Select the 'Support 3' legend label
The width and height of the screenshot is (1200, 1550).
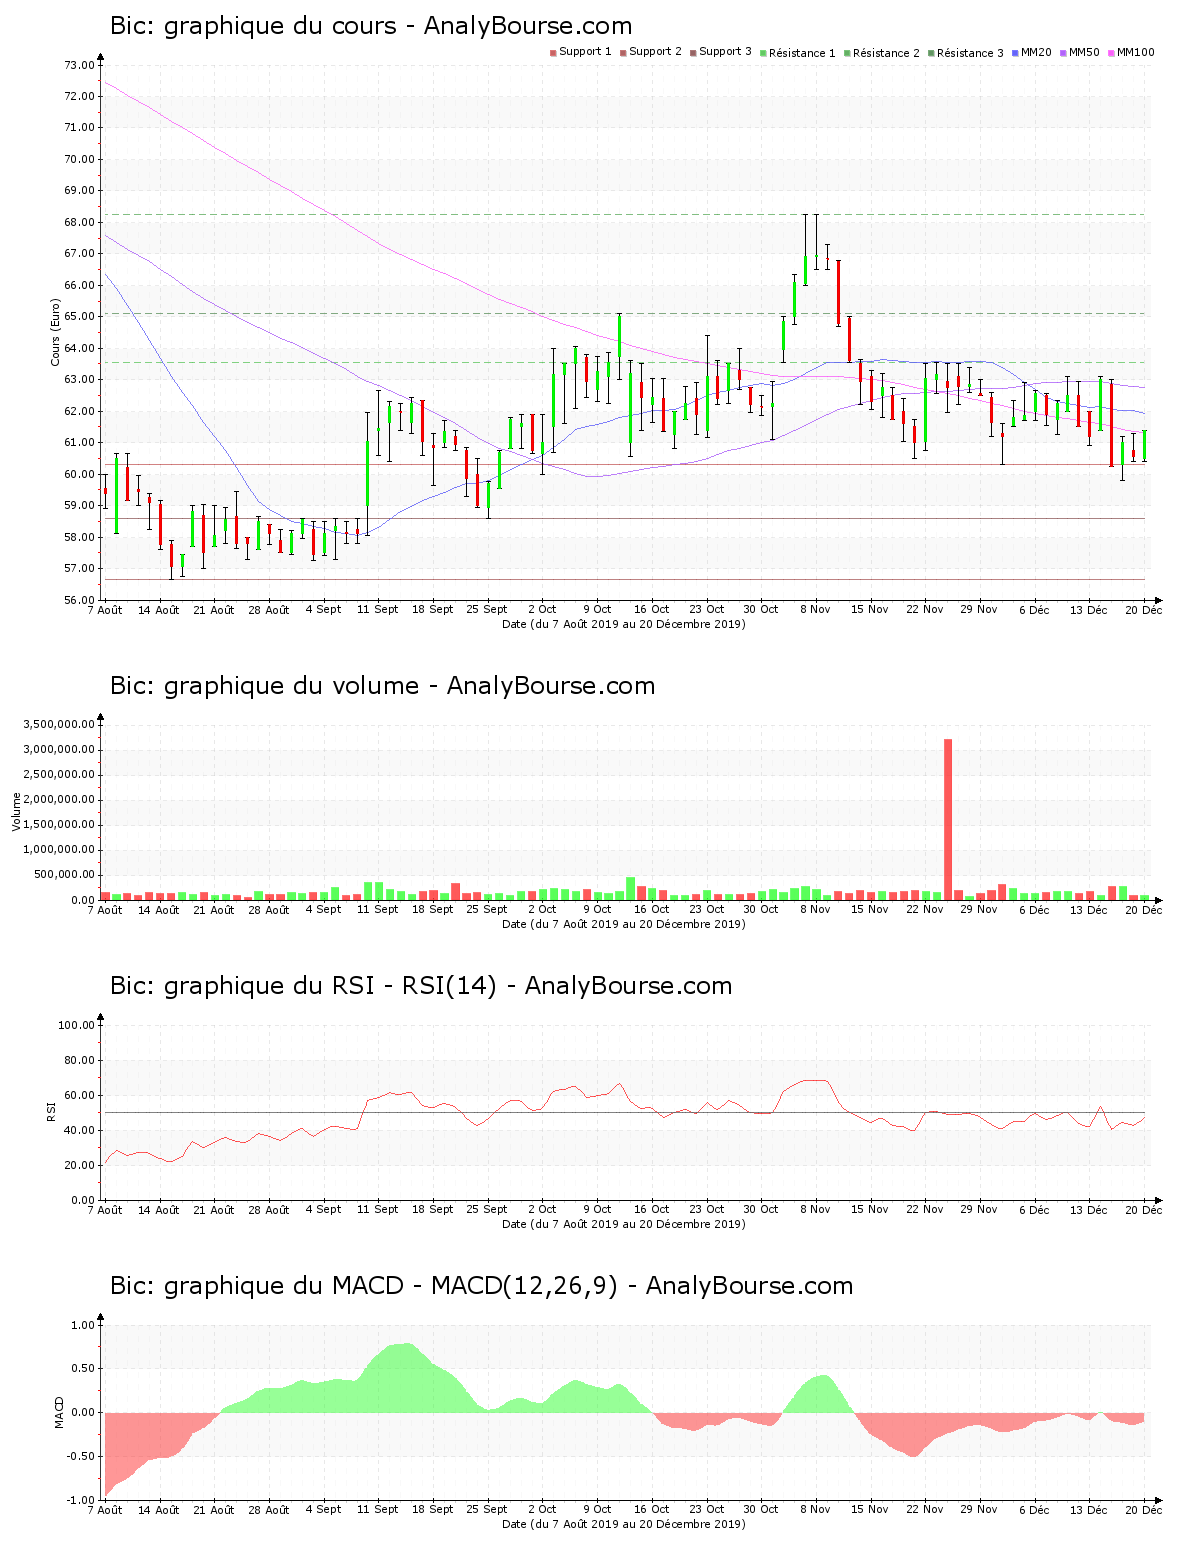point(725,52)
